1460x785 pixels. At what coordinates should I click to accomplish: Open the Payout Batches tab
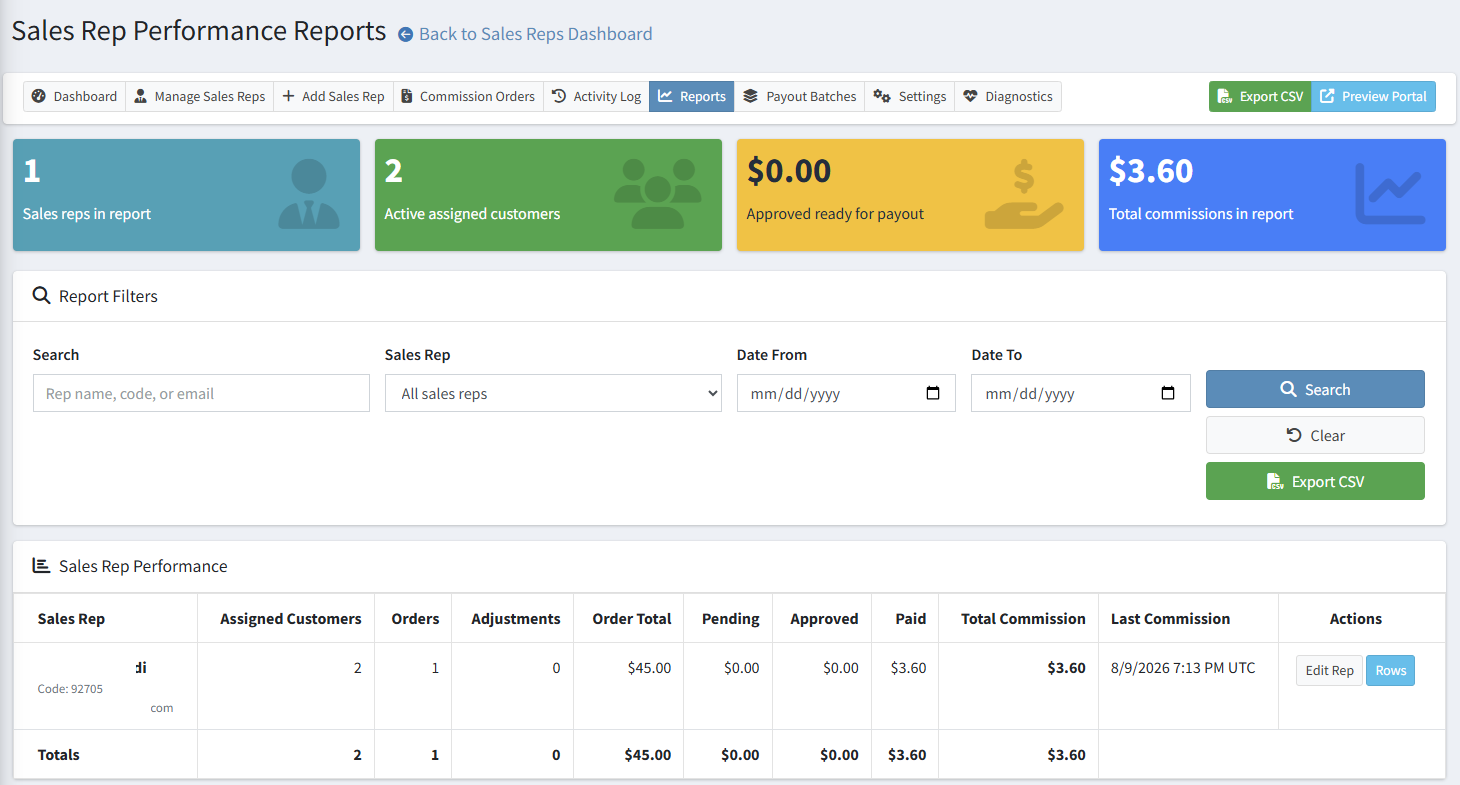coord(799,96)
